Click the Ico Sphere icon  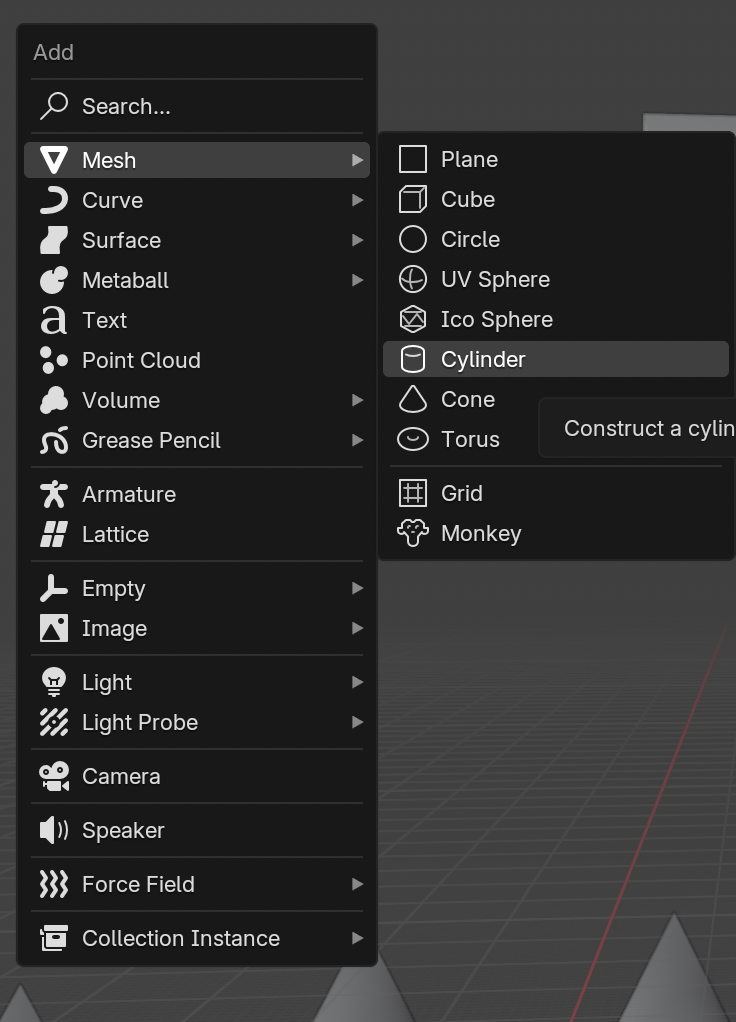[x=413, y=320]
